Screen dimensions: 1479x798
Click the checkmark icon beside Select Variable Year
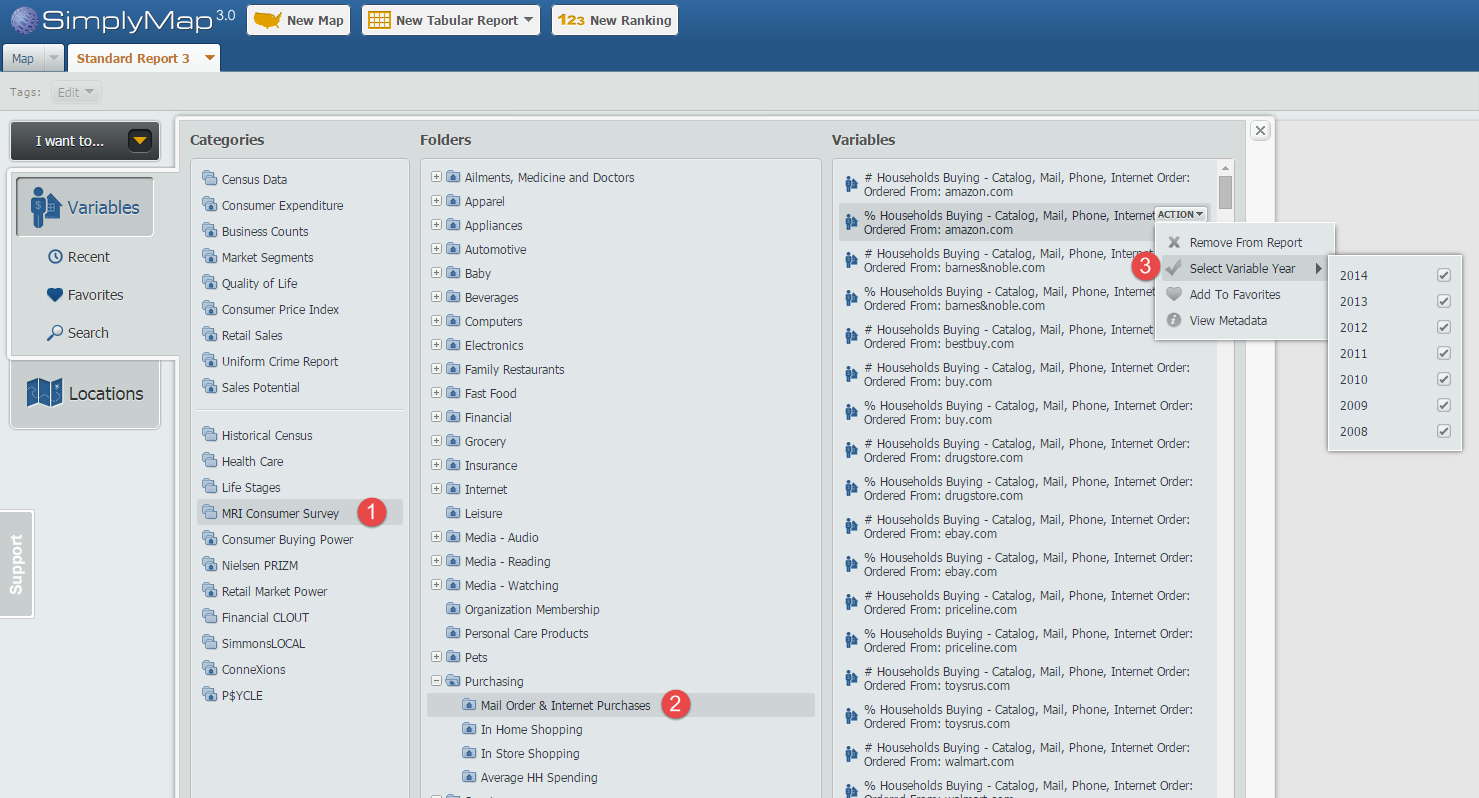click(1174, 268)
